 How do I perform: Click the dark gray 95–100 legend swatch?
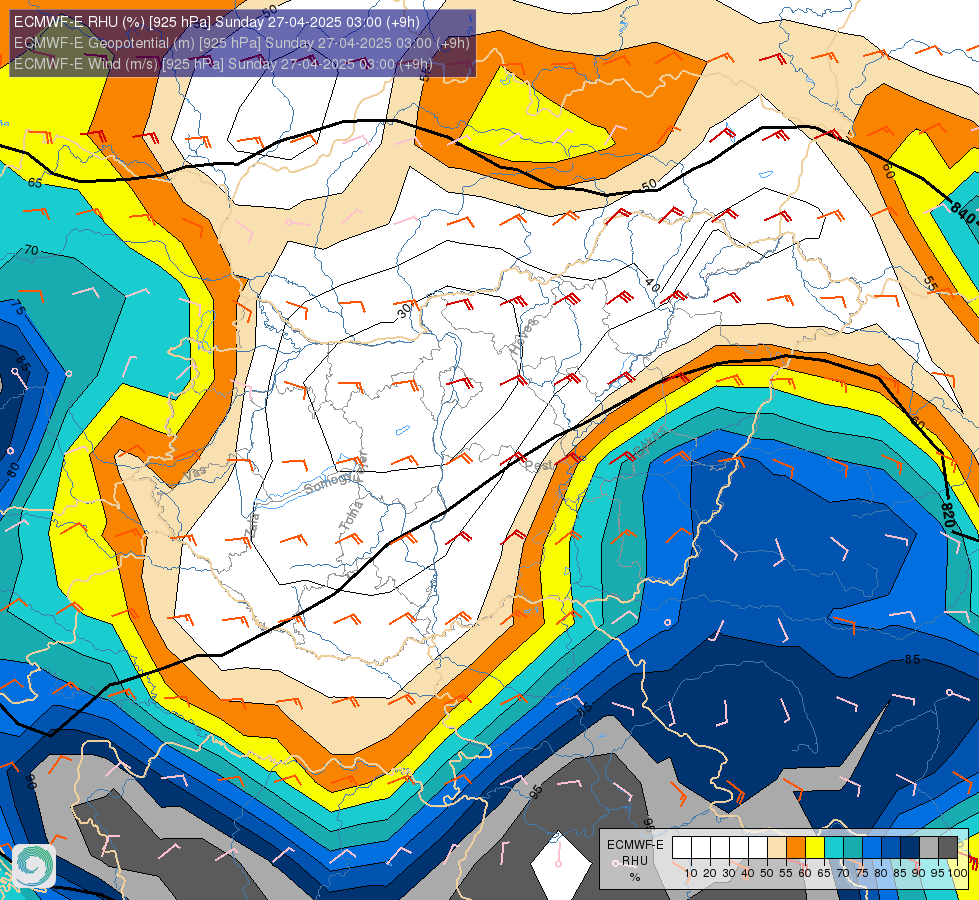pos(948,848)
